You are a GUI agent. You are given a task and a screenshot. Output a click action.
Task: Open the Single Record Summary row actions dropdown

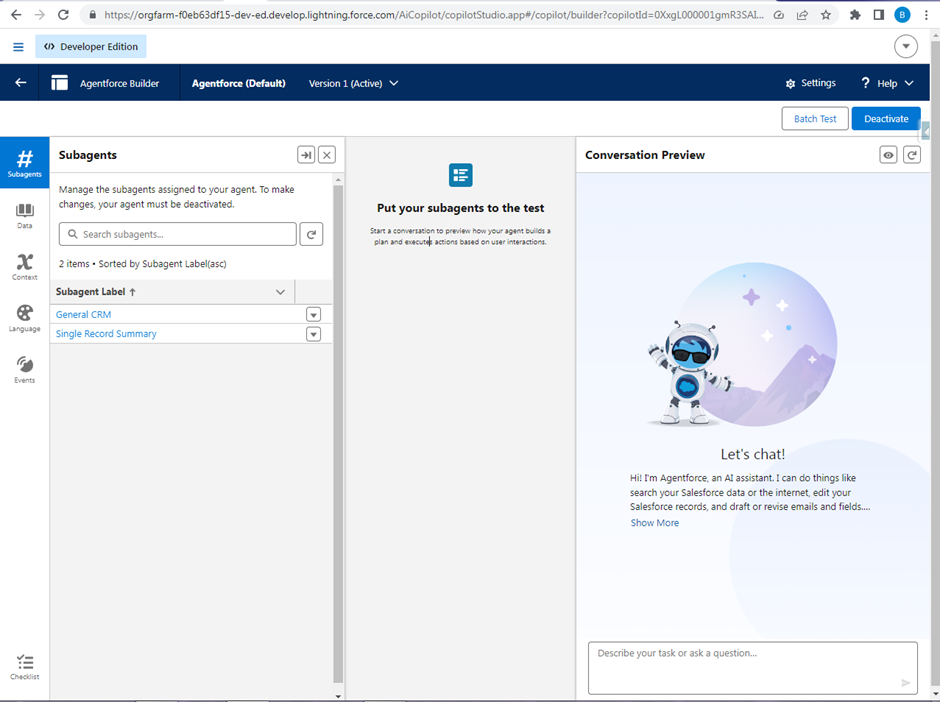click(x=314, y=334)
